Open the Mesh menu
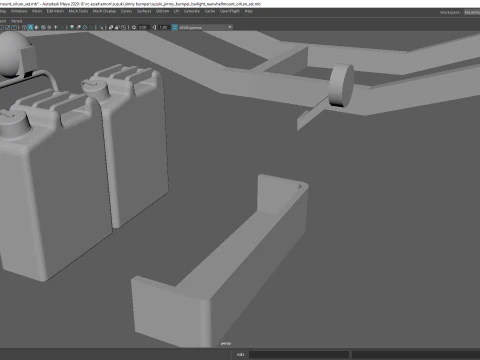 37,11
